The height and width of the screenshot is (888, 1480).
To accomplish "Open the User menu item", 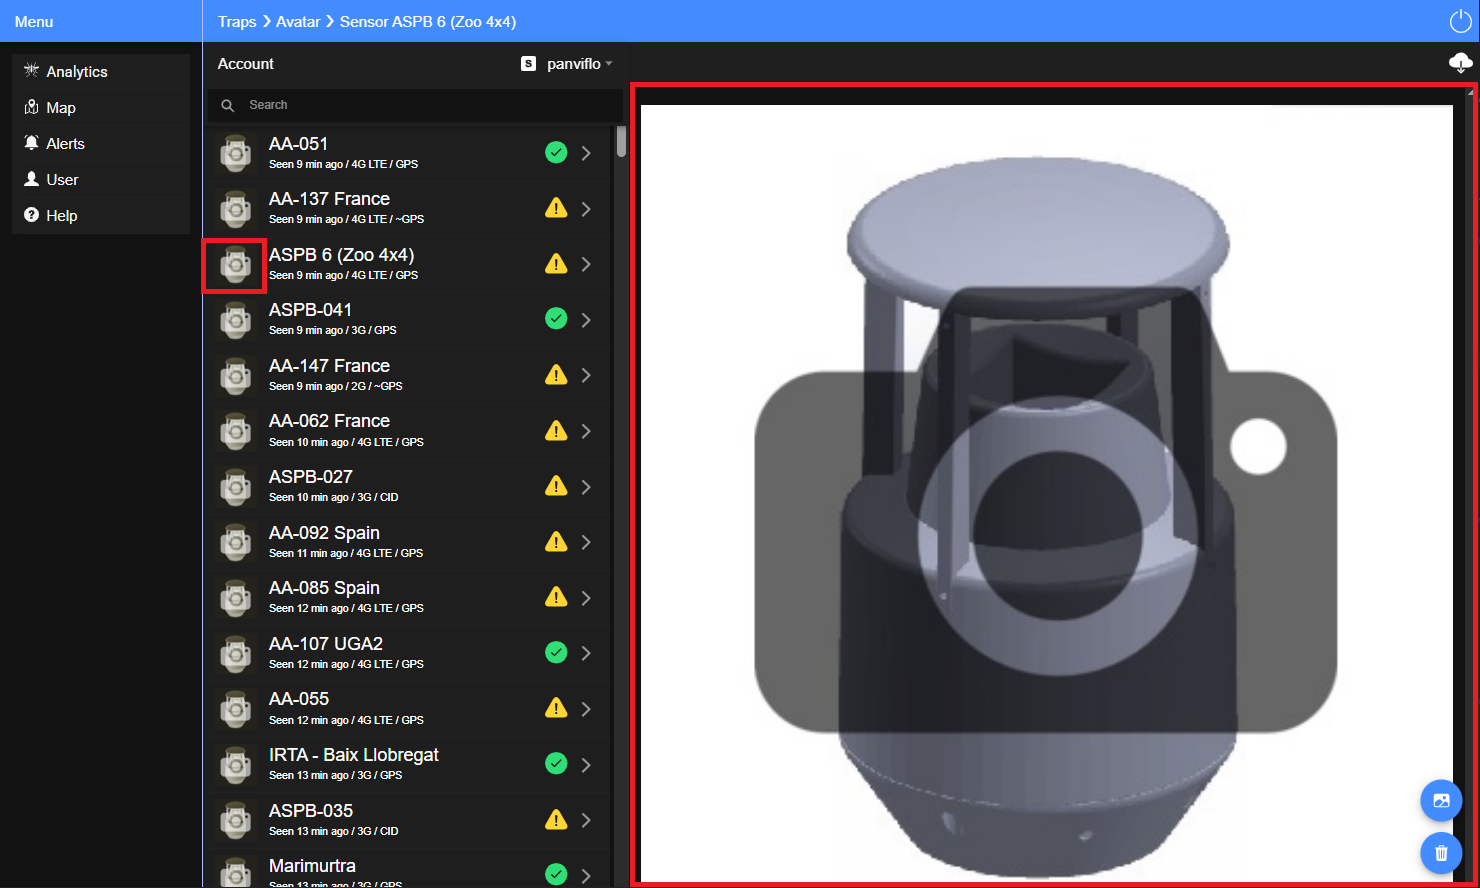I will pos(101,179).
